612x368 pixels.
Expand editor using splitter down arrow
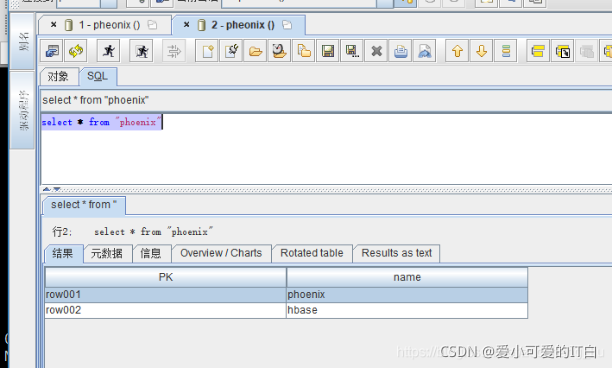click(57, 189)
